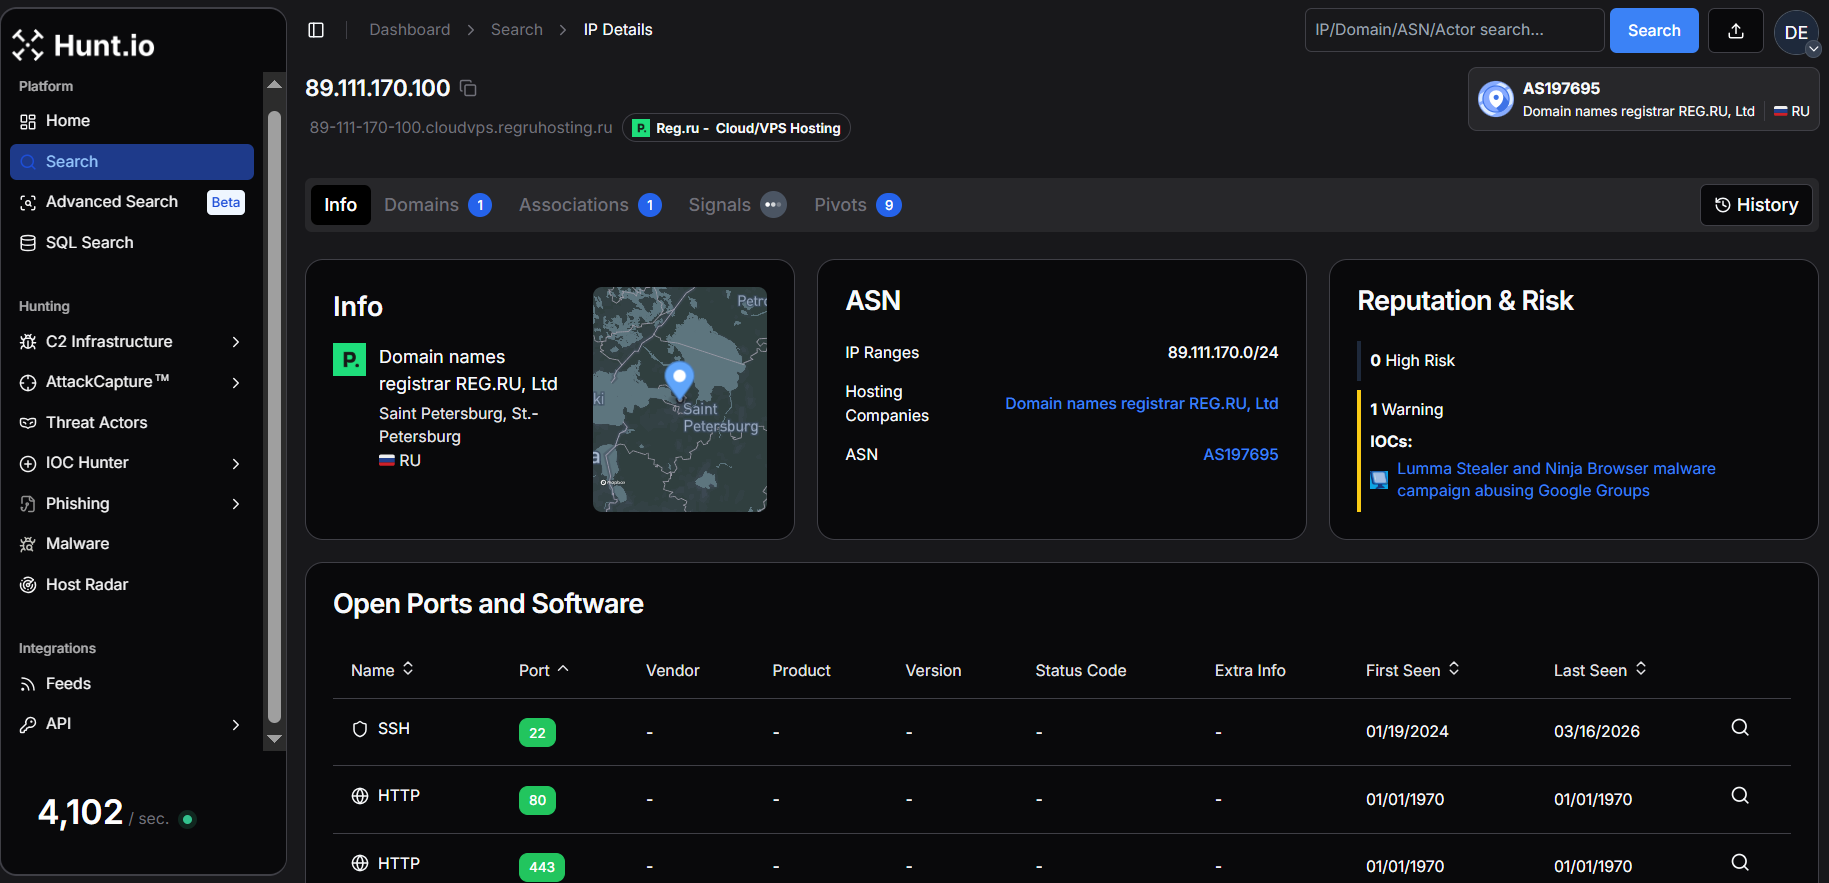Open Host Radar in sidebar
This screenshot has width=1829, height=883.
(87, 585)
